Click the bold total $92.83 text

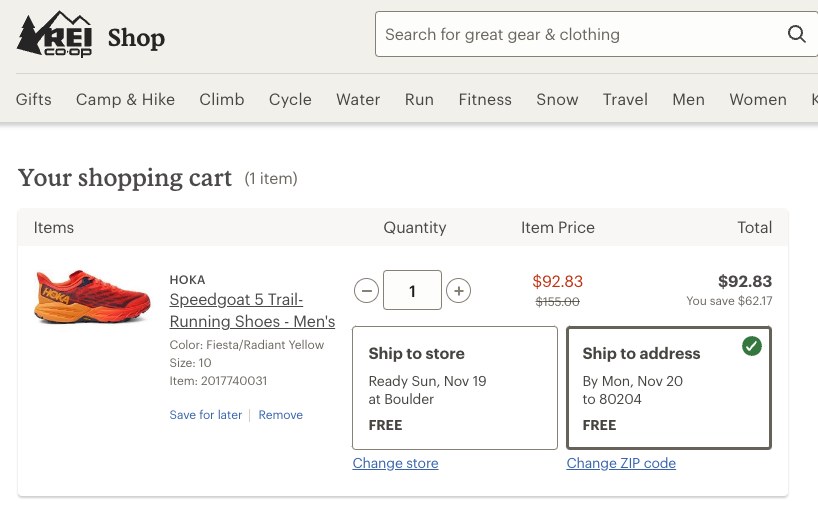(x=745, y=281)
